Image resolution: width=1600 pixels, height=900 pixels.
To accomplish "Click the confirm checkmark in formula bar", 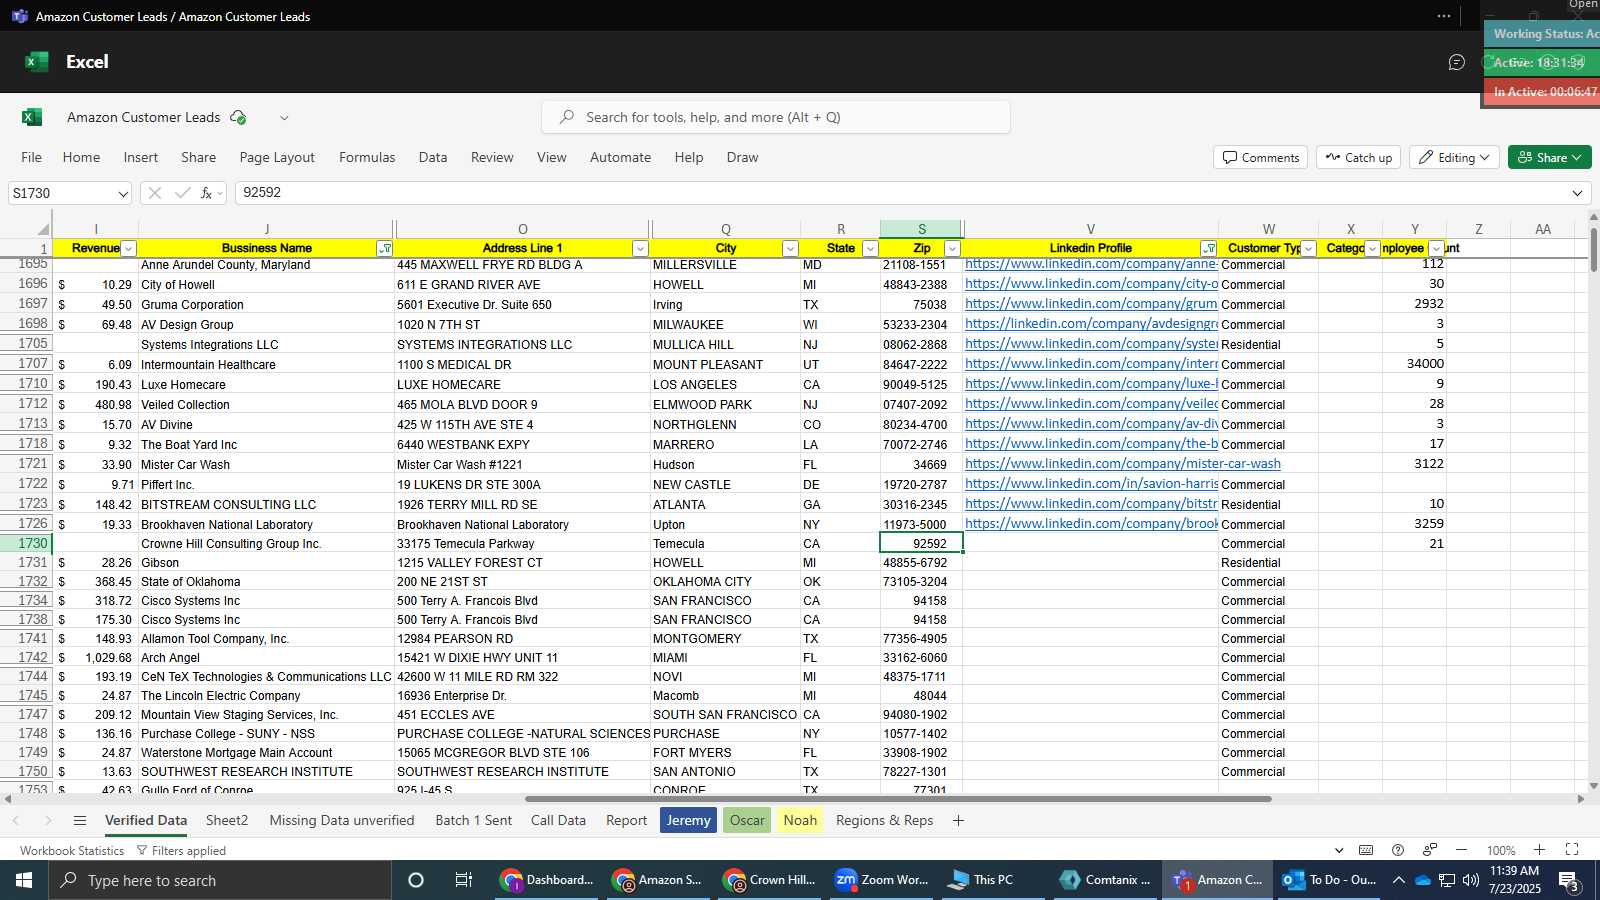I will click(x=182, y=193).
